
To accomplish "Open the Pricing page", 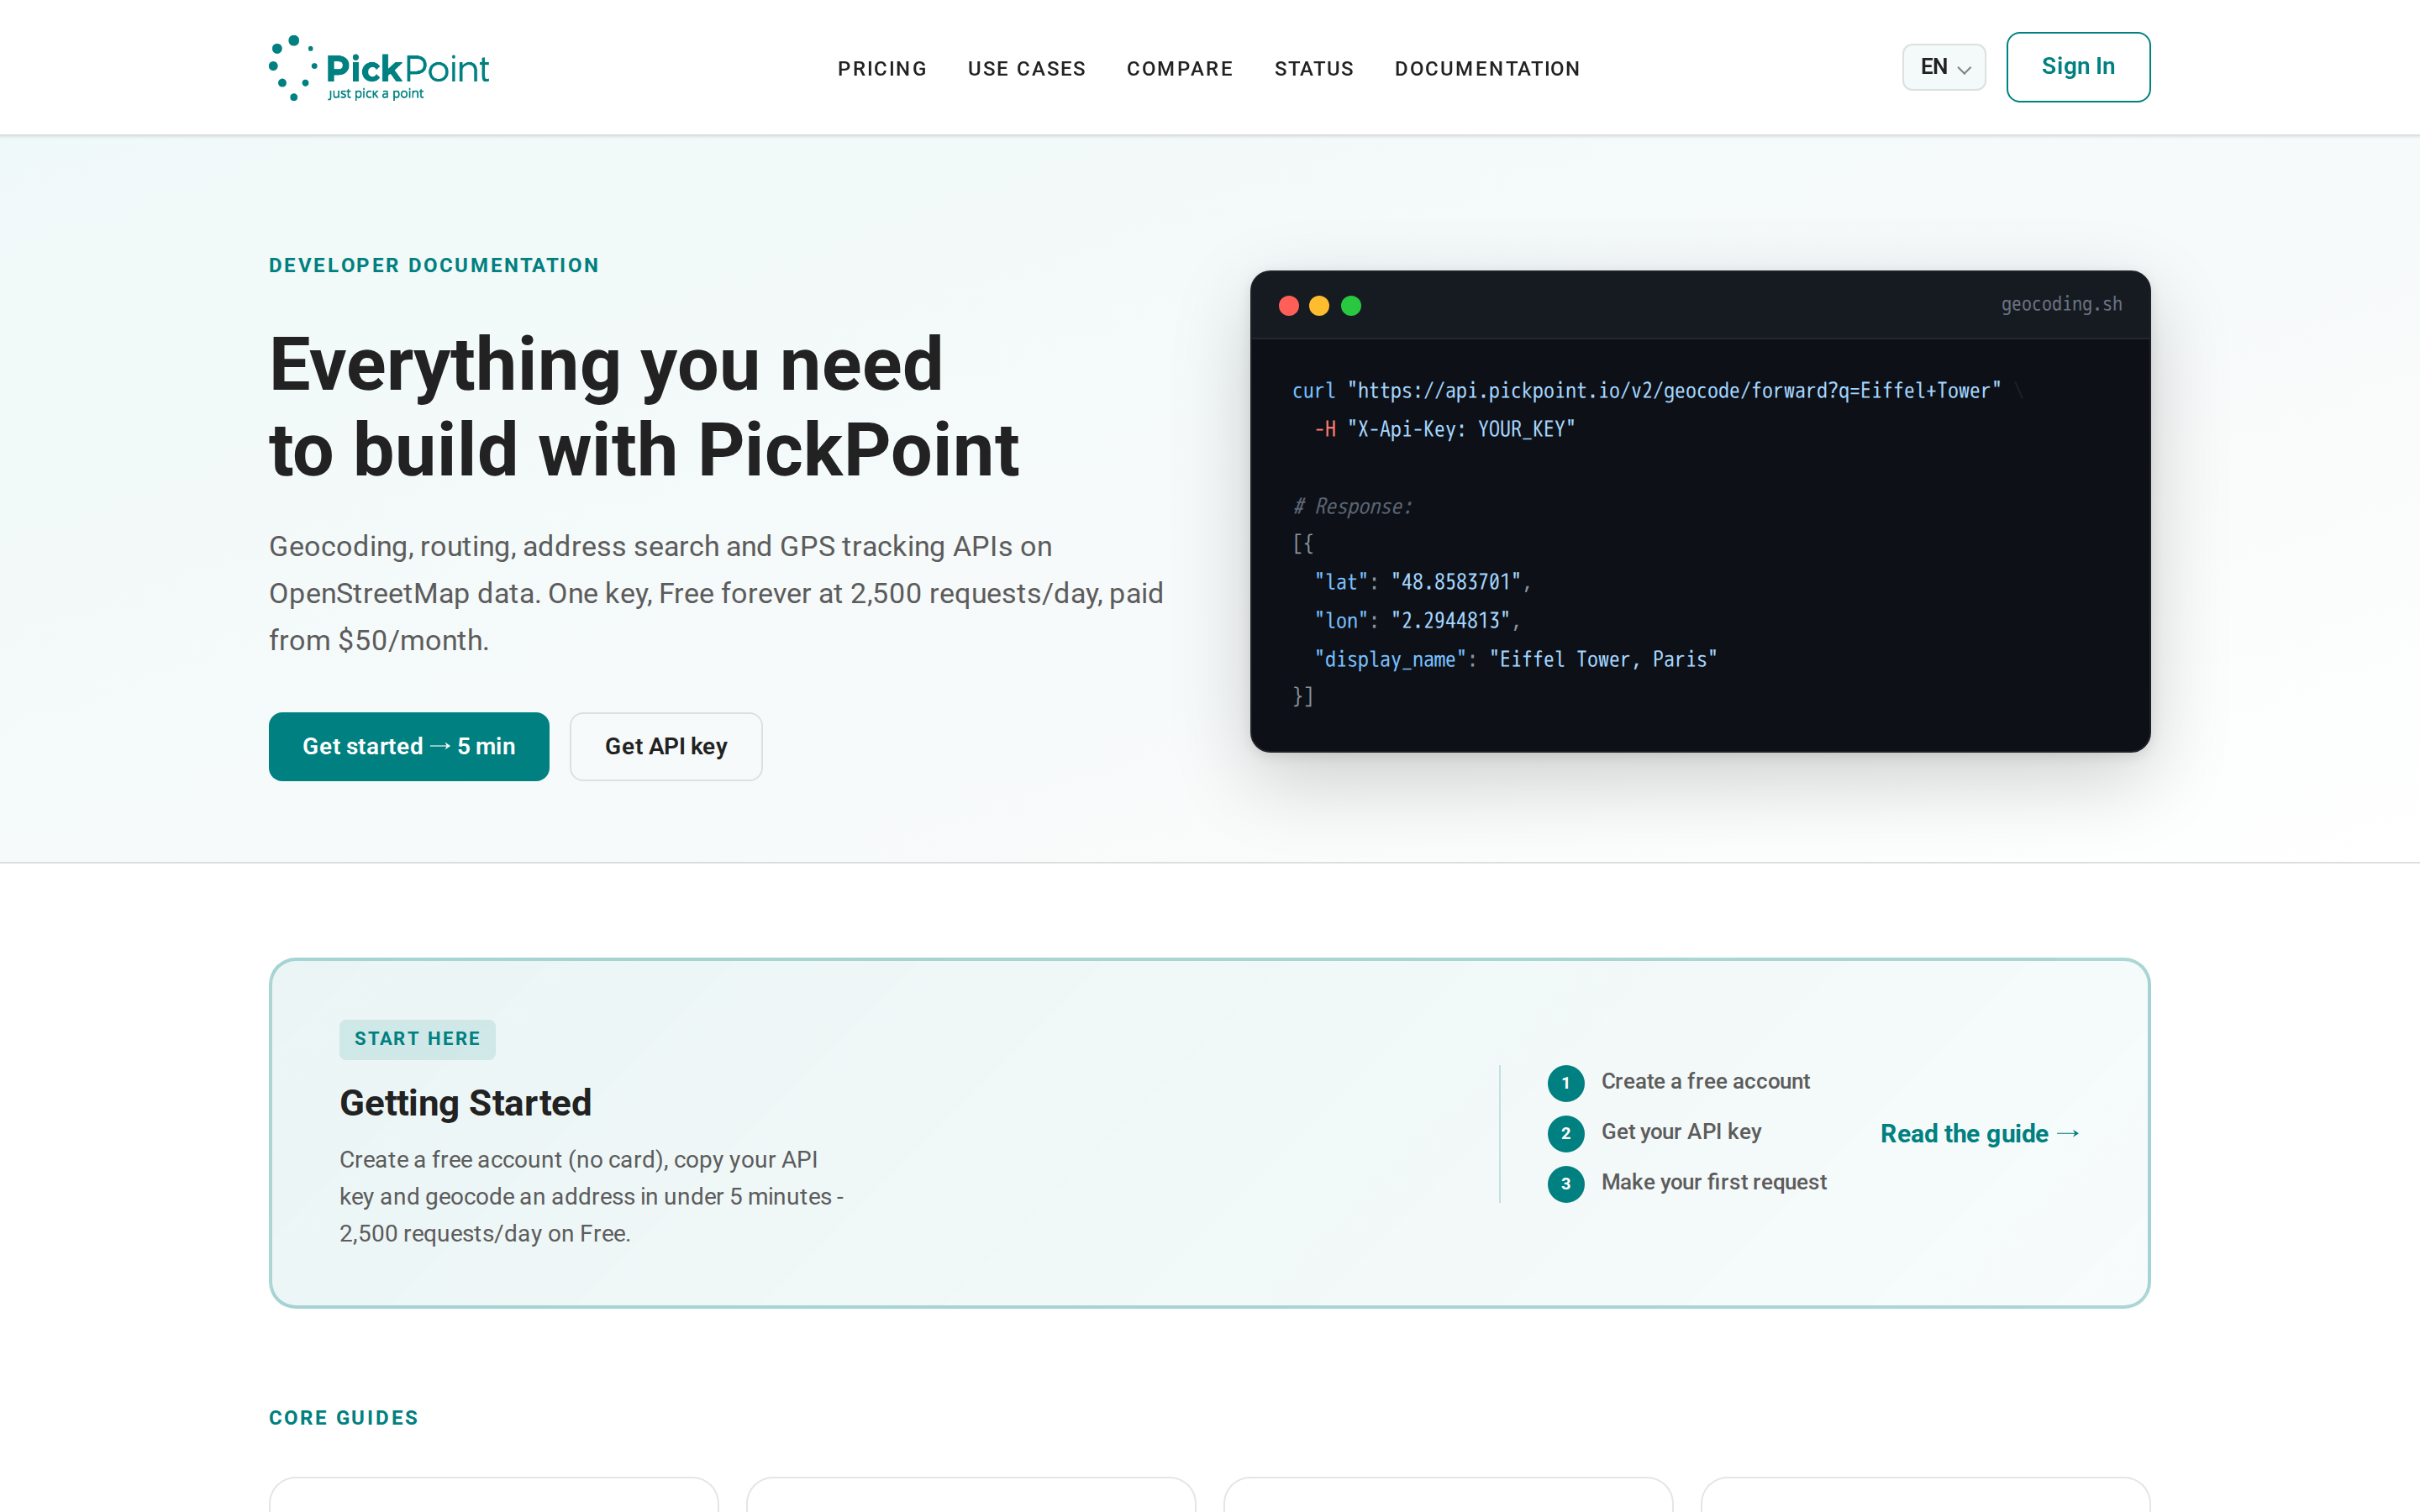I will click(882, 69).
